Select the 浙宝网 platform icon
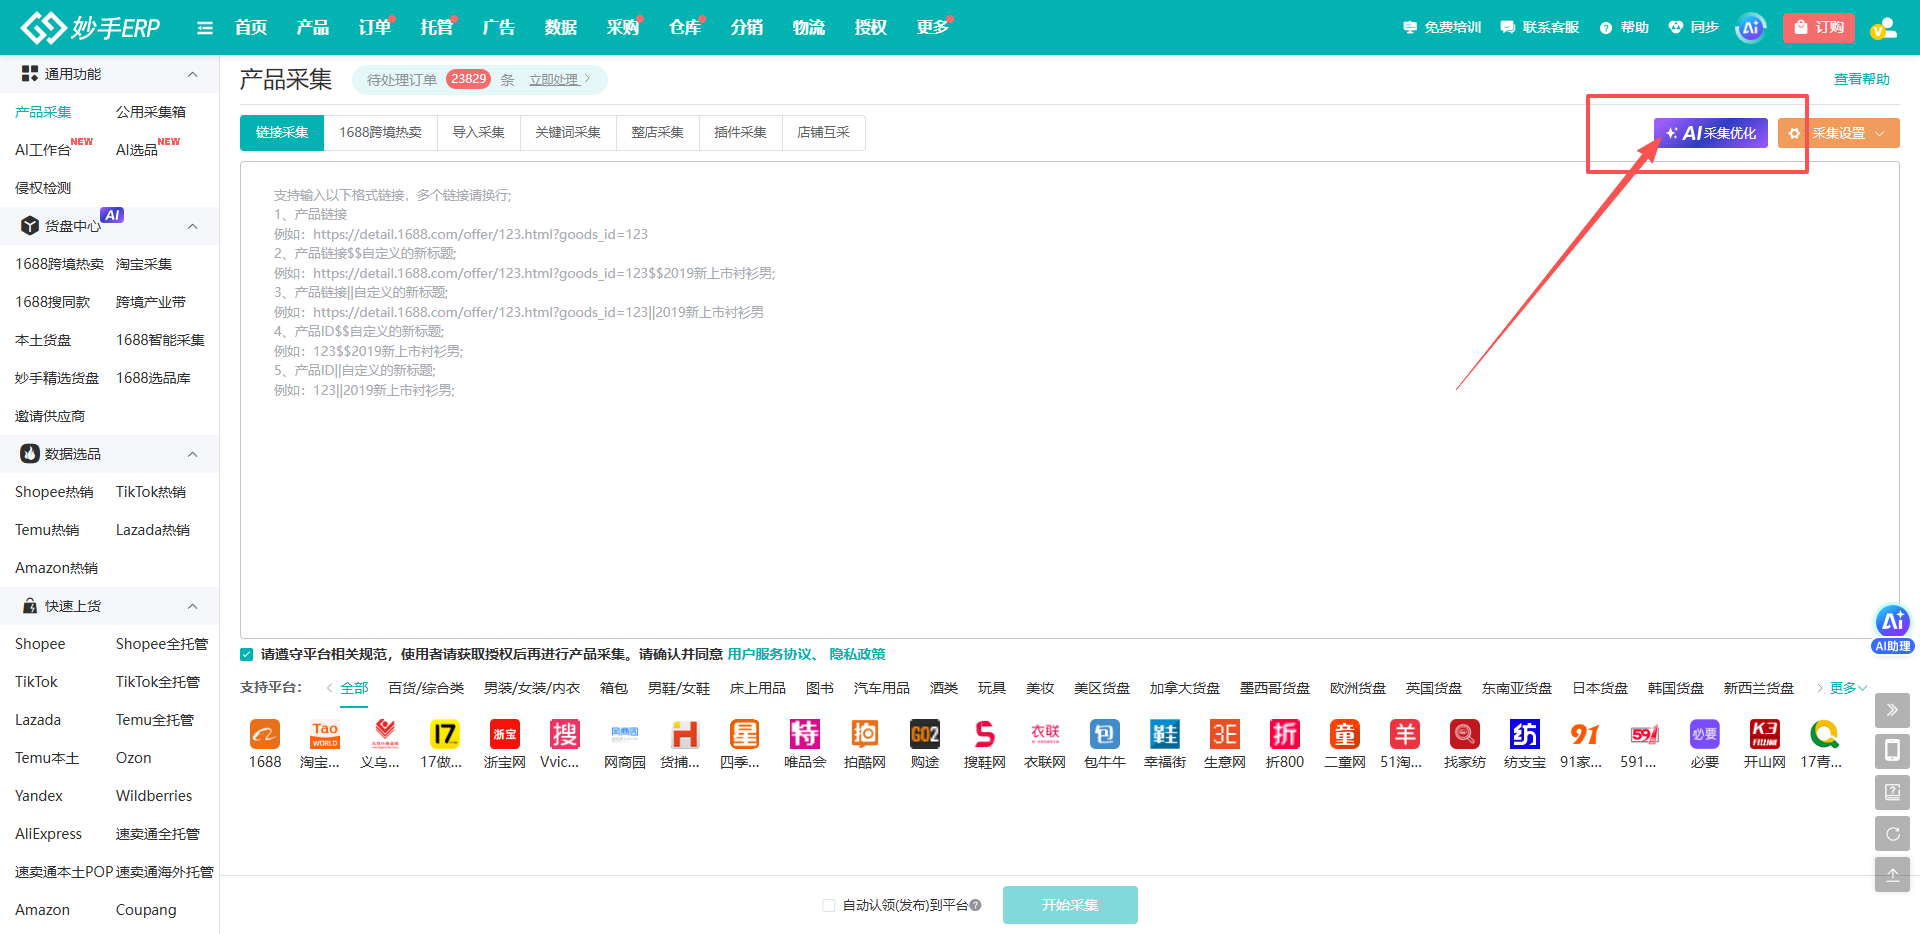The image size is (1920, 934). (505, 735)
